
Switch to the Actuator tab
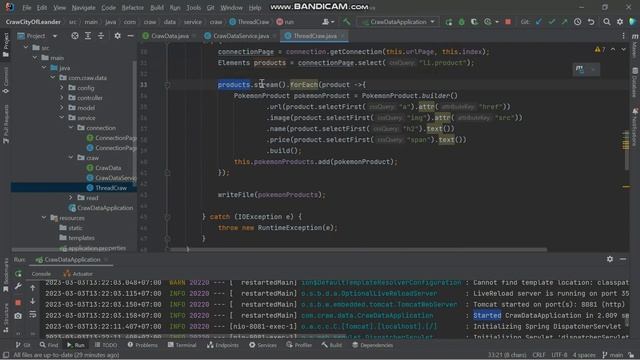(78, 274)
